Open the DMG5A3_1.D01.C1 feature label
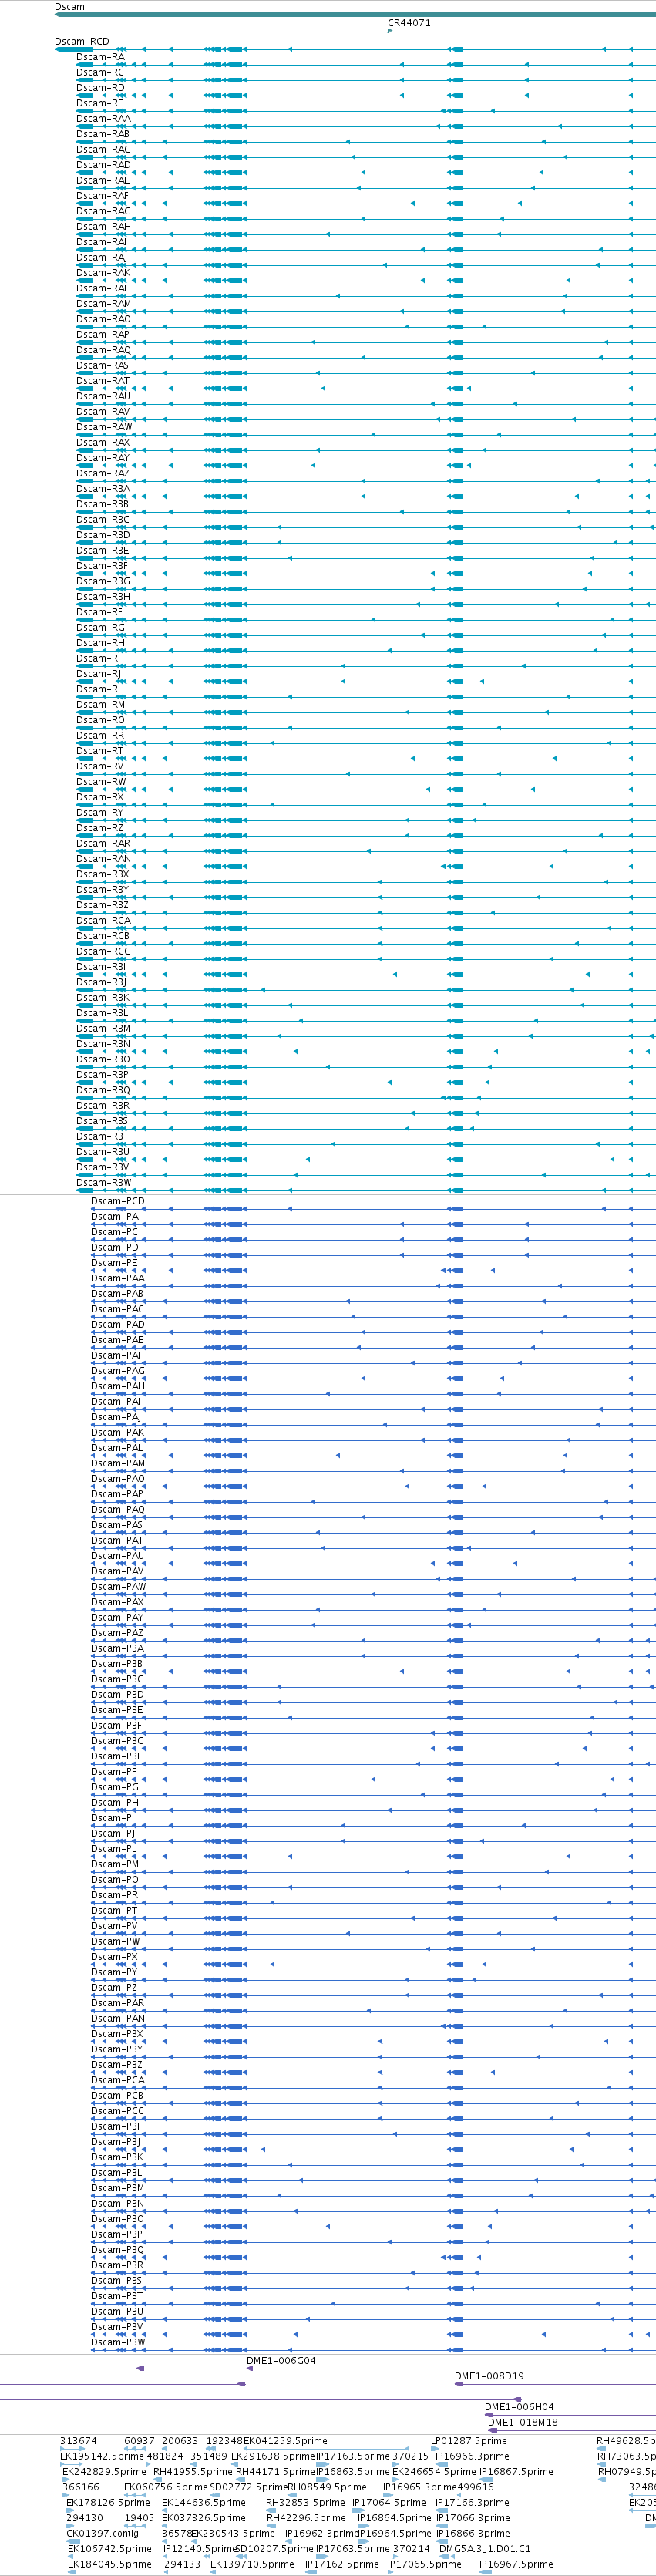 (x=485, y=2549)
